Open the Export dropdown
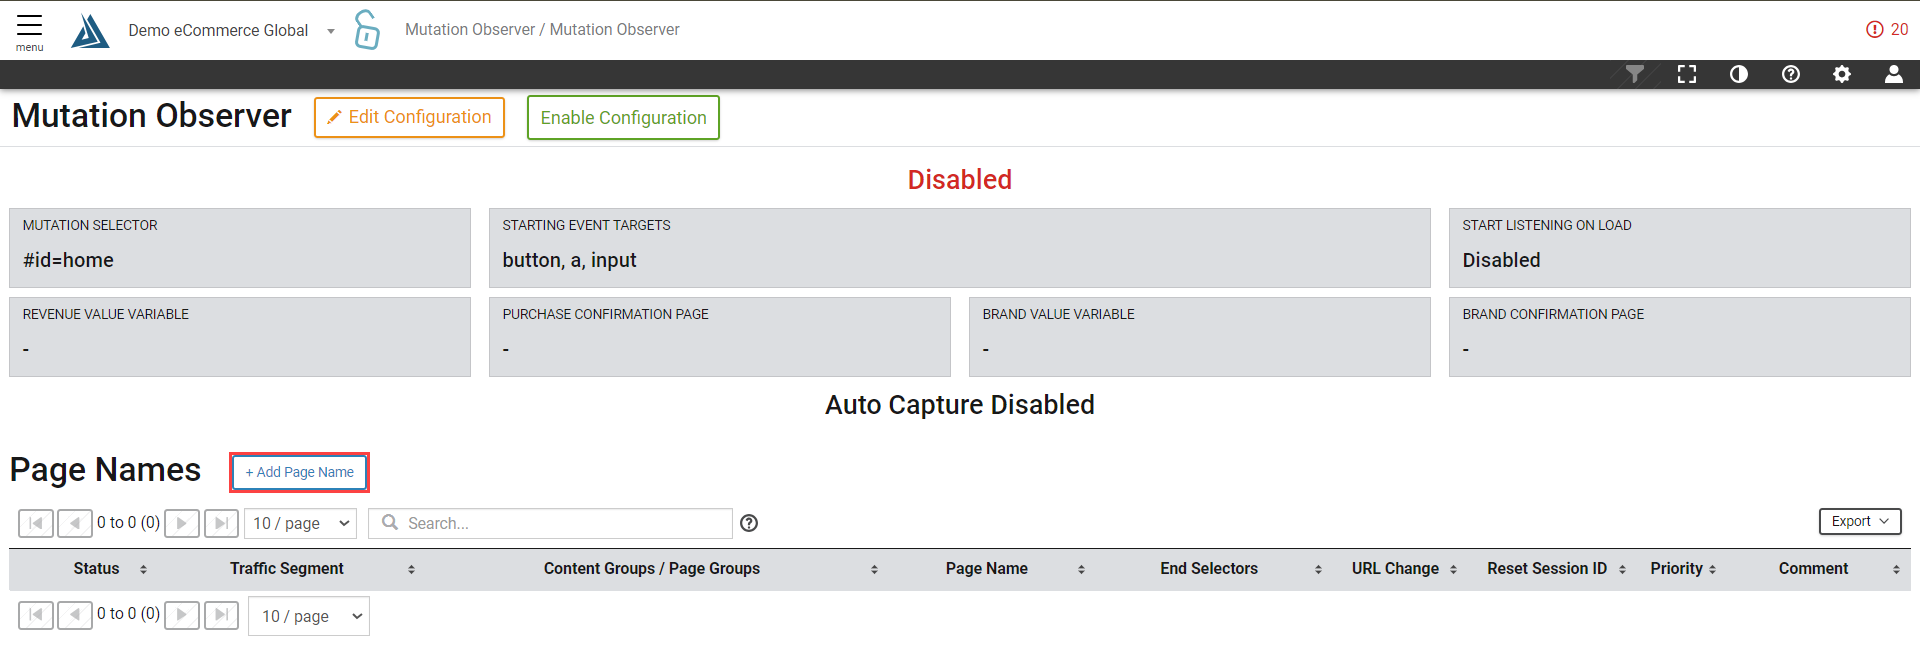This screenshot has width=1920, height=669. [1860, 521]
